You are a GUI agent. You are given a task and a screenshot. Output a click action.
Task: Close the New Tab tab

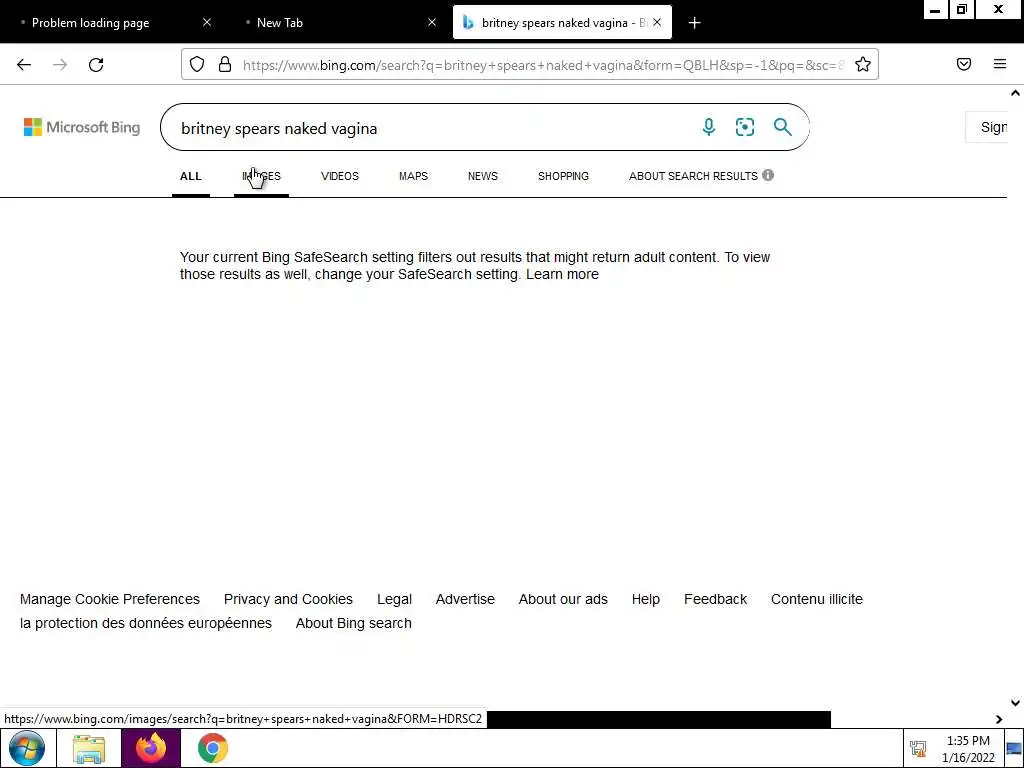coord(432,22)
